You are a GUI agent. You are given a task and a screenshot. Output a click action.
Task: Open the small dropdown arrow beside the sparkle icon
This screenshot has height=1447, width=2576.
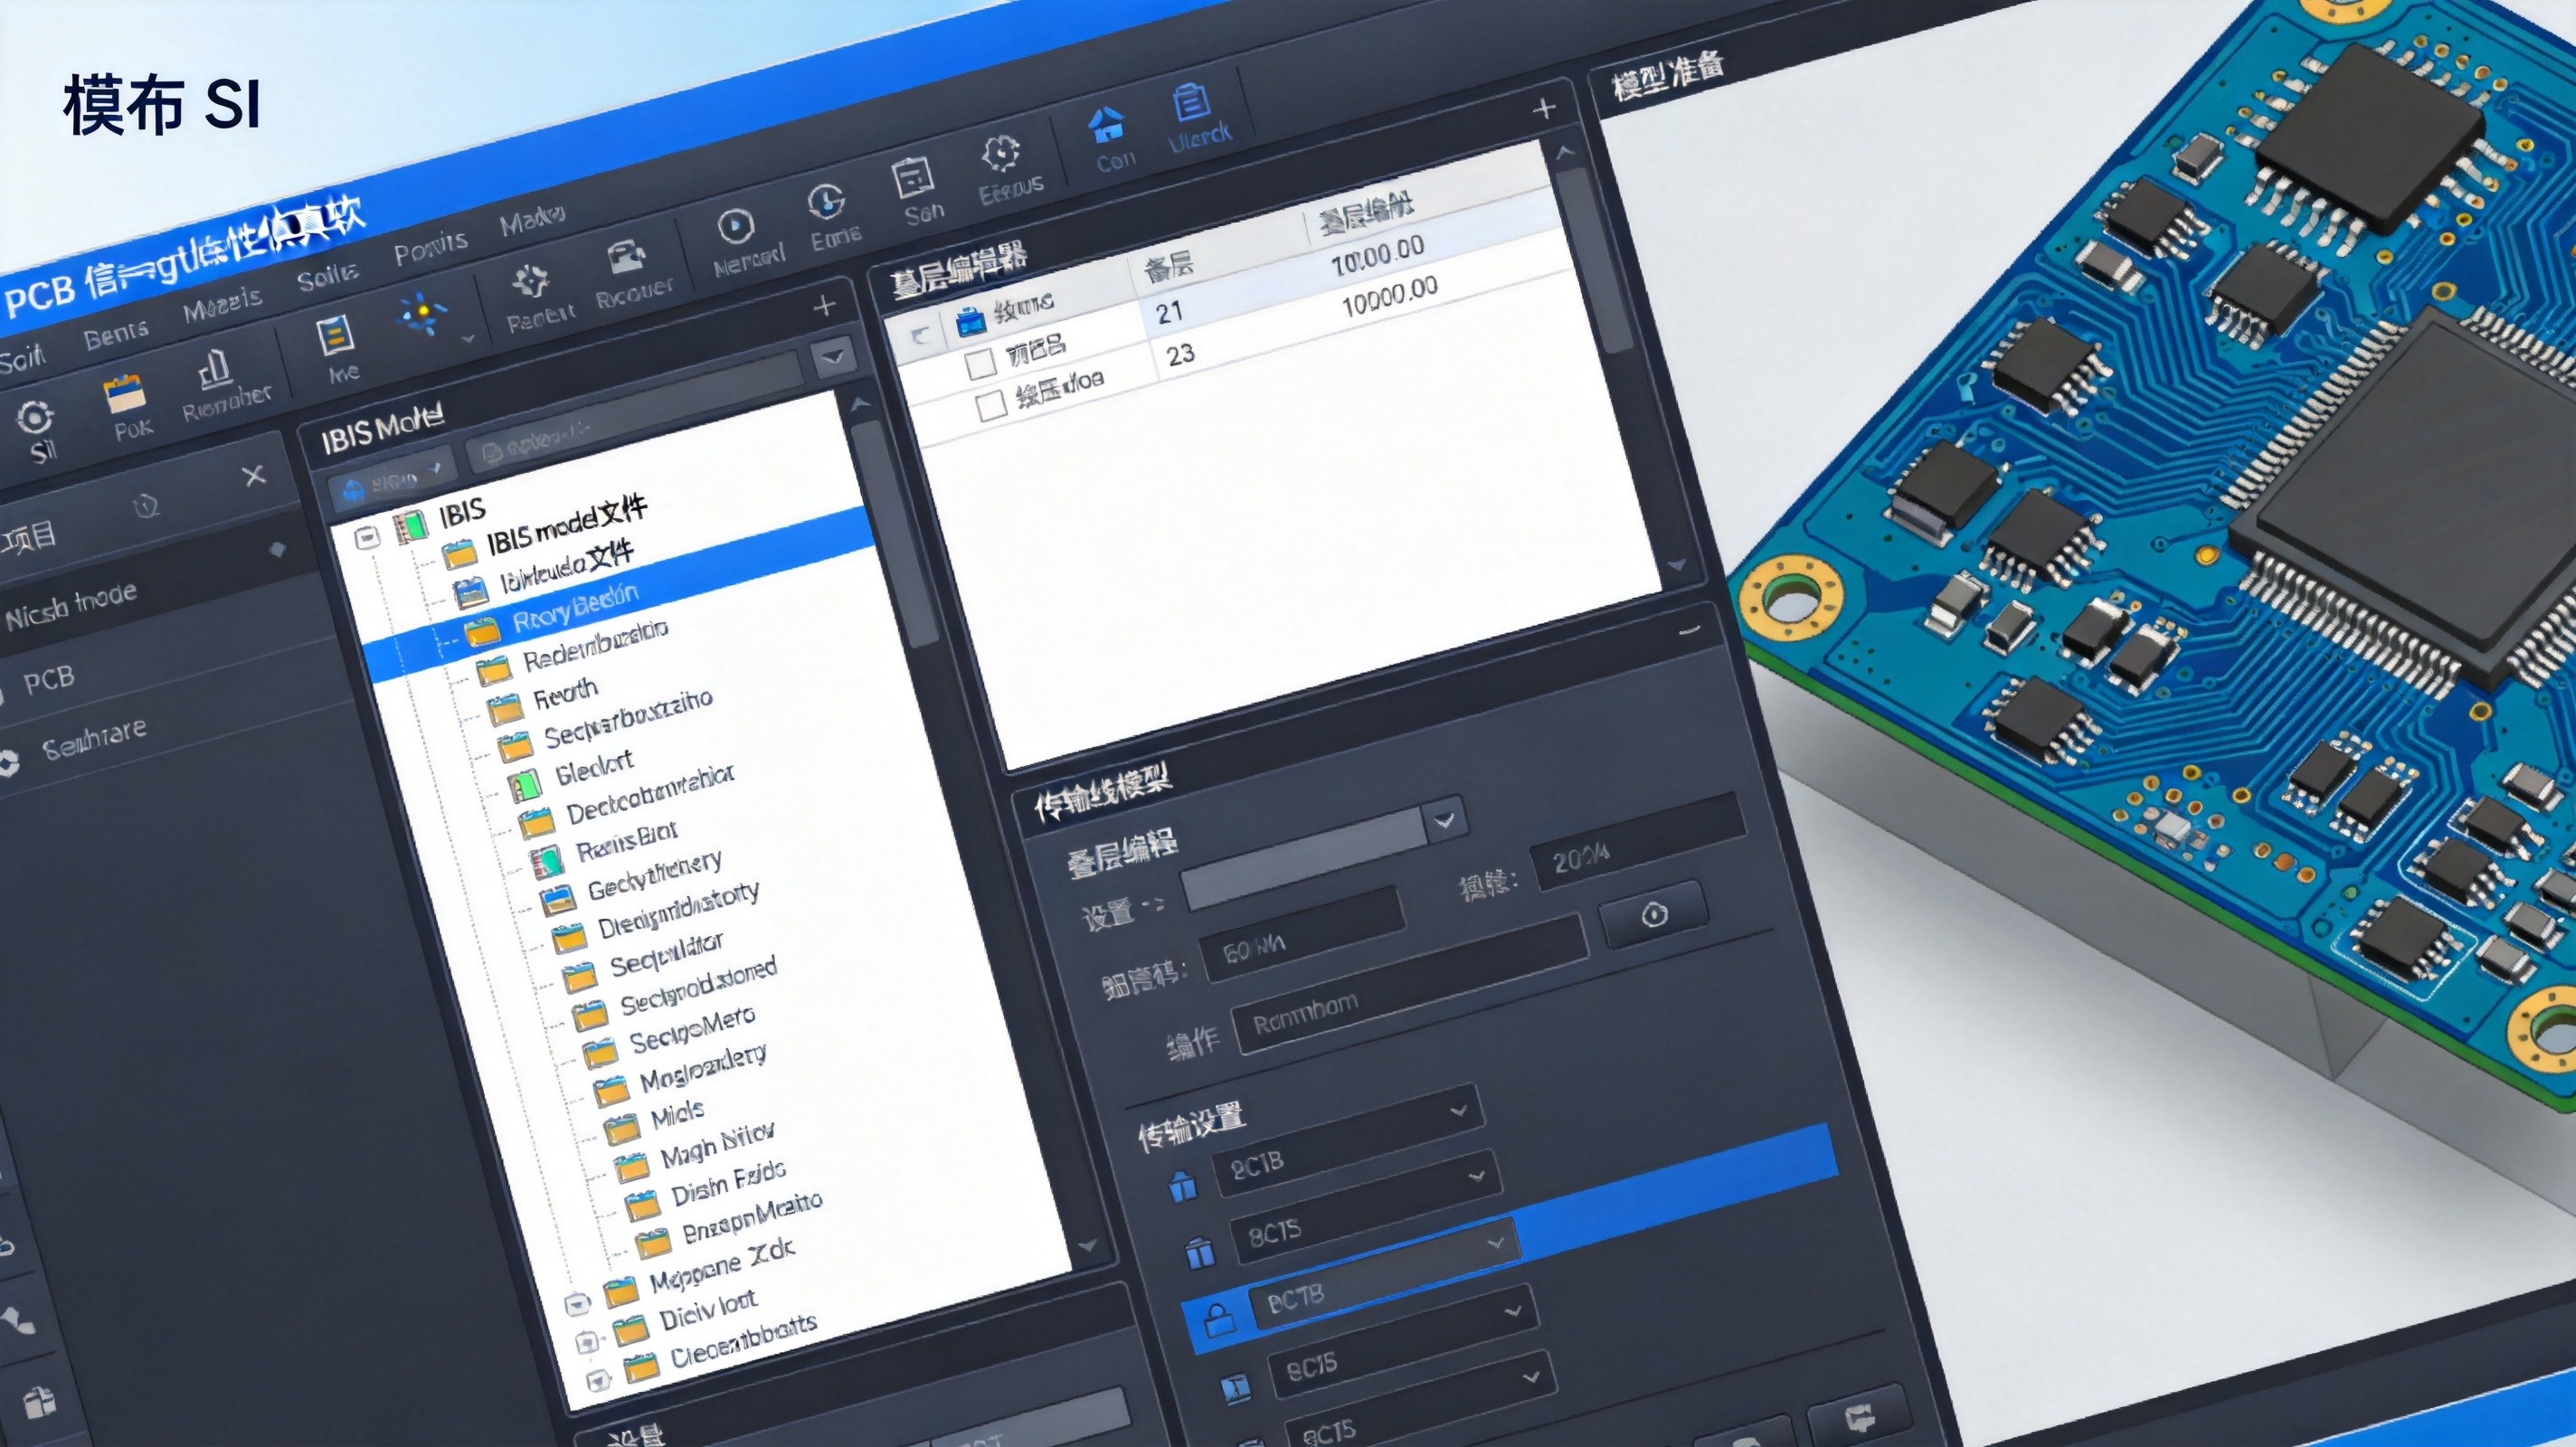[x=467, y=342]
